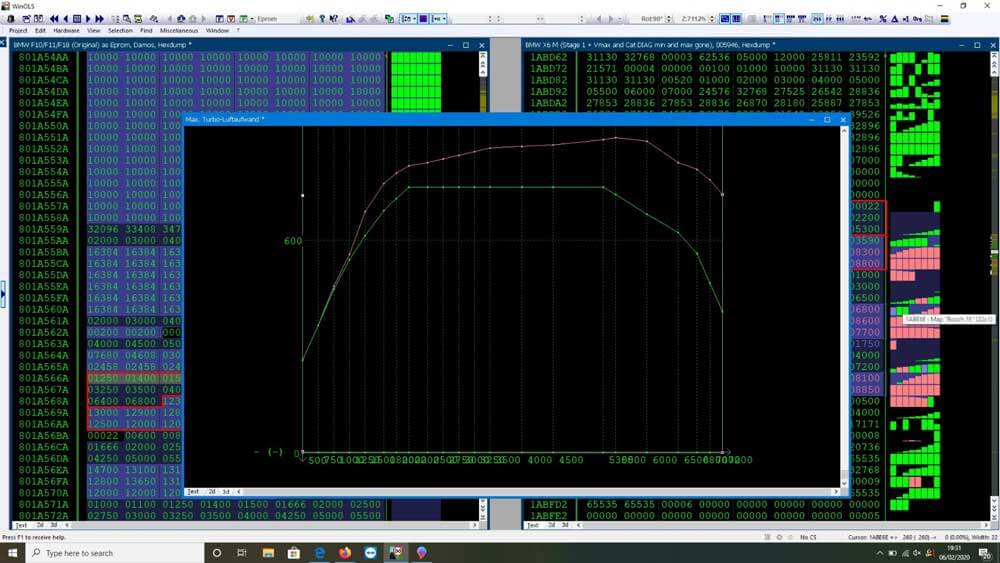The width and height of the screenshot is (1000, 563).
Task: Click the first toolbar icon at far left
Action: point(10,19)
